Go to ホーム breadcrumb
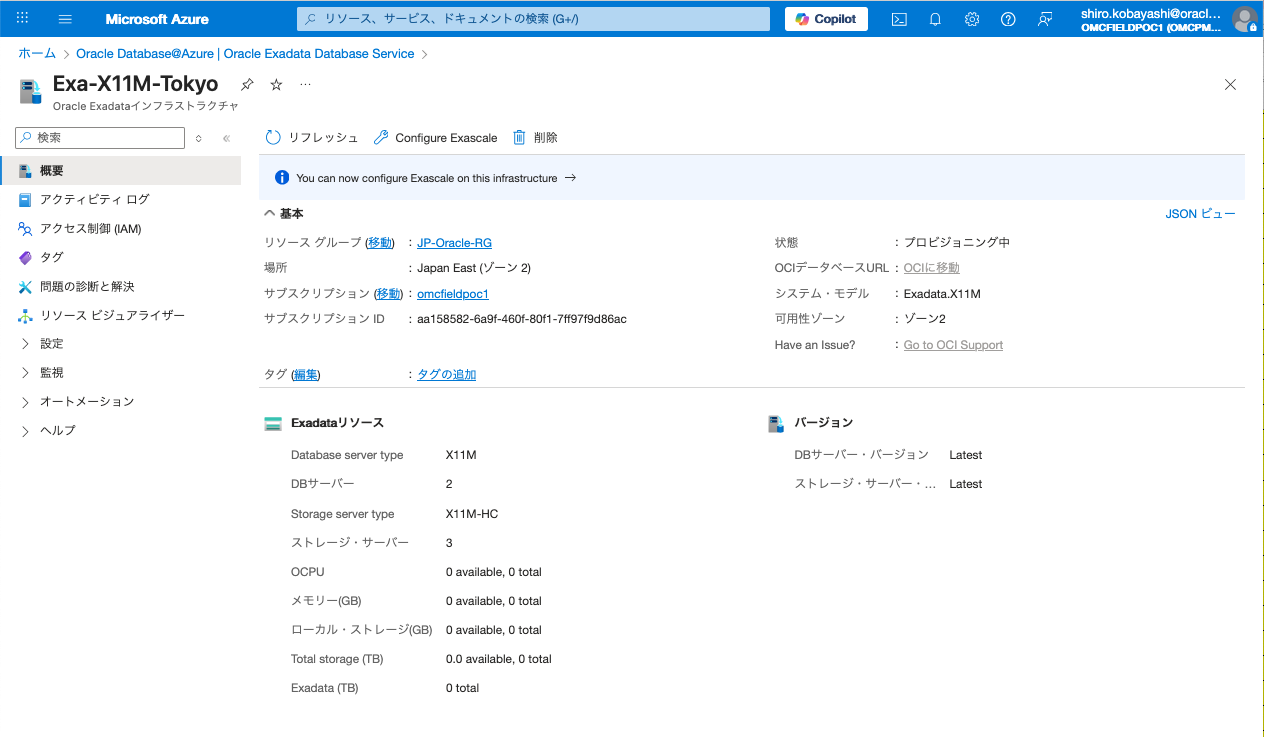This screenshot has width=1264, height=737. [x=37, y=54]
